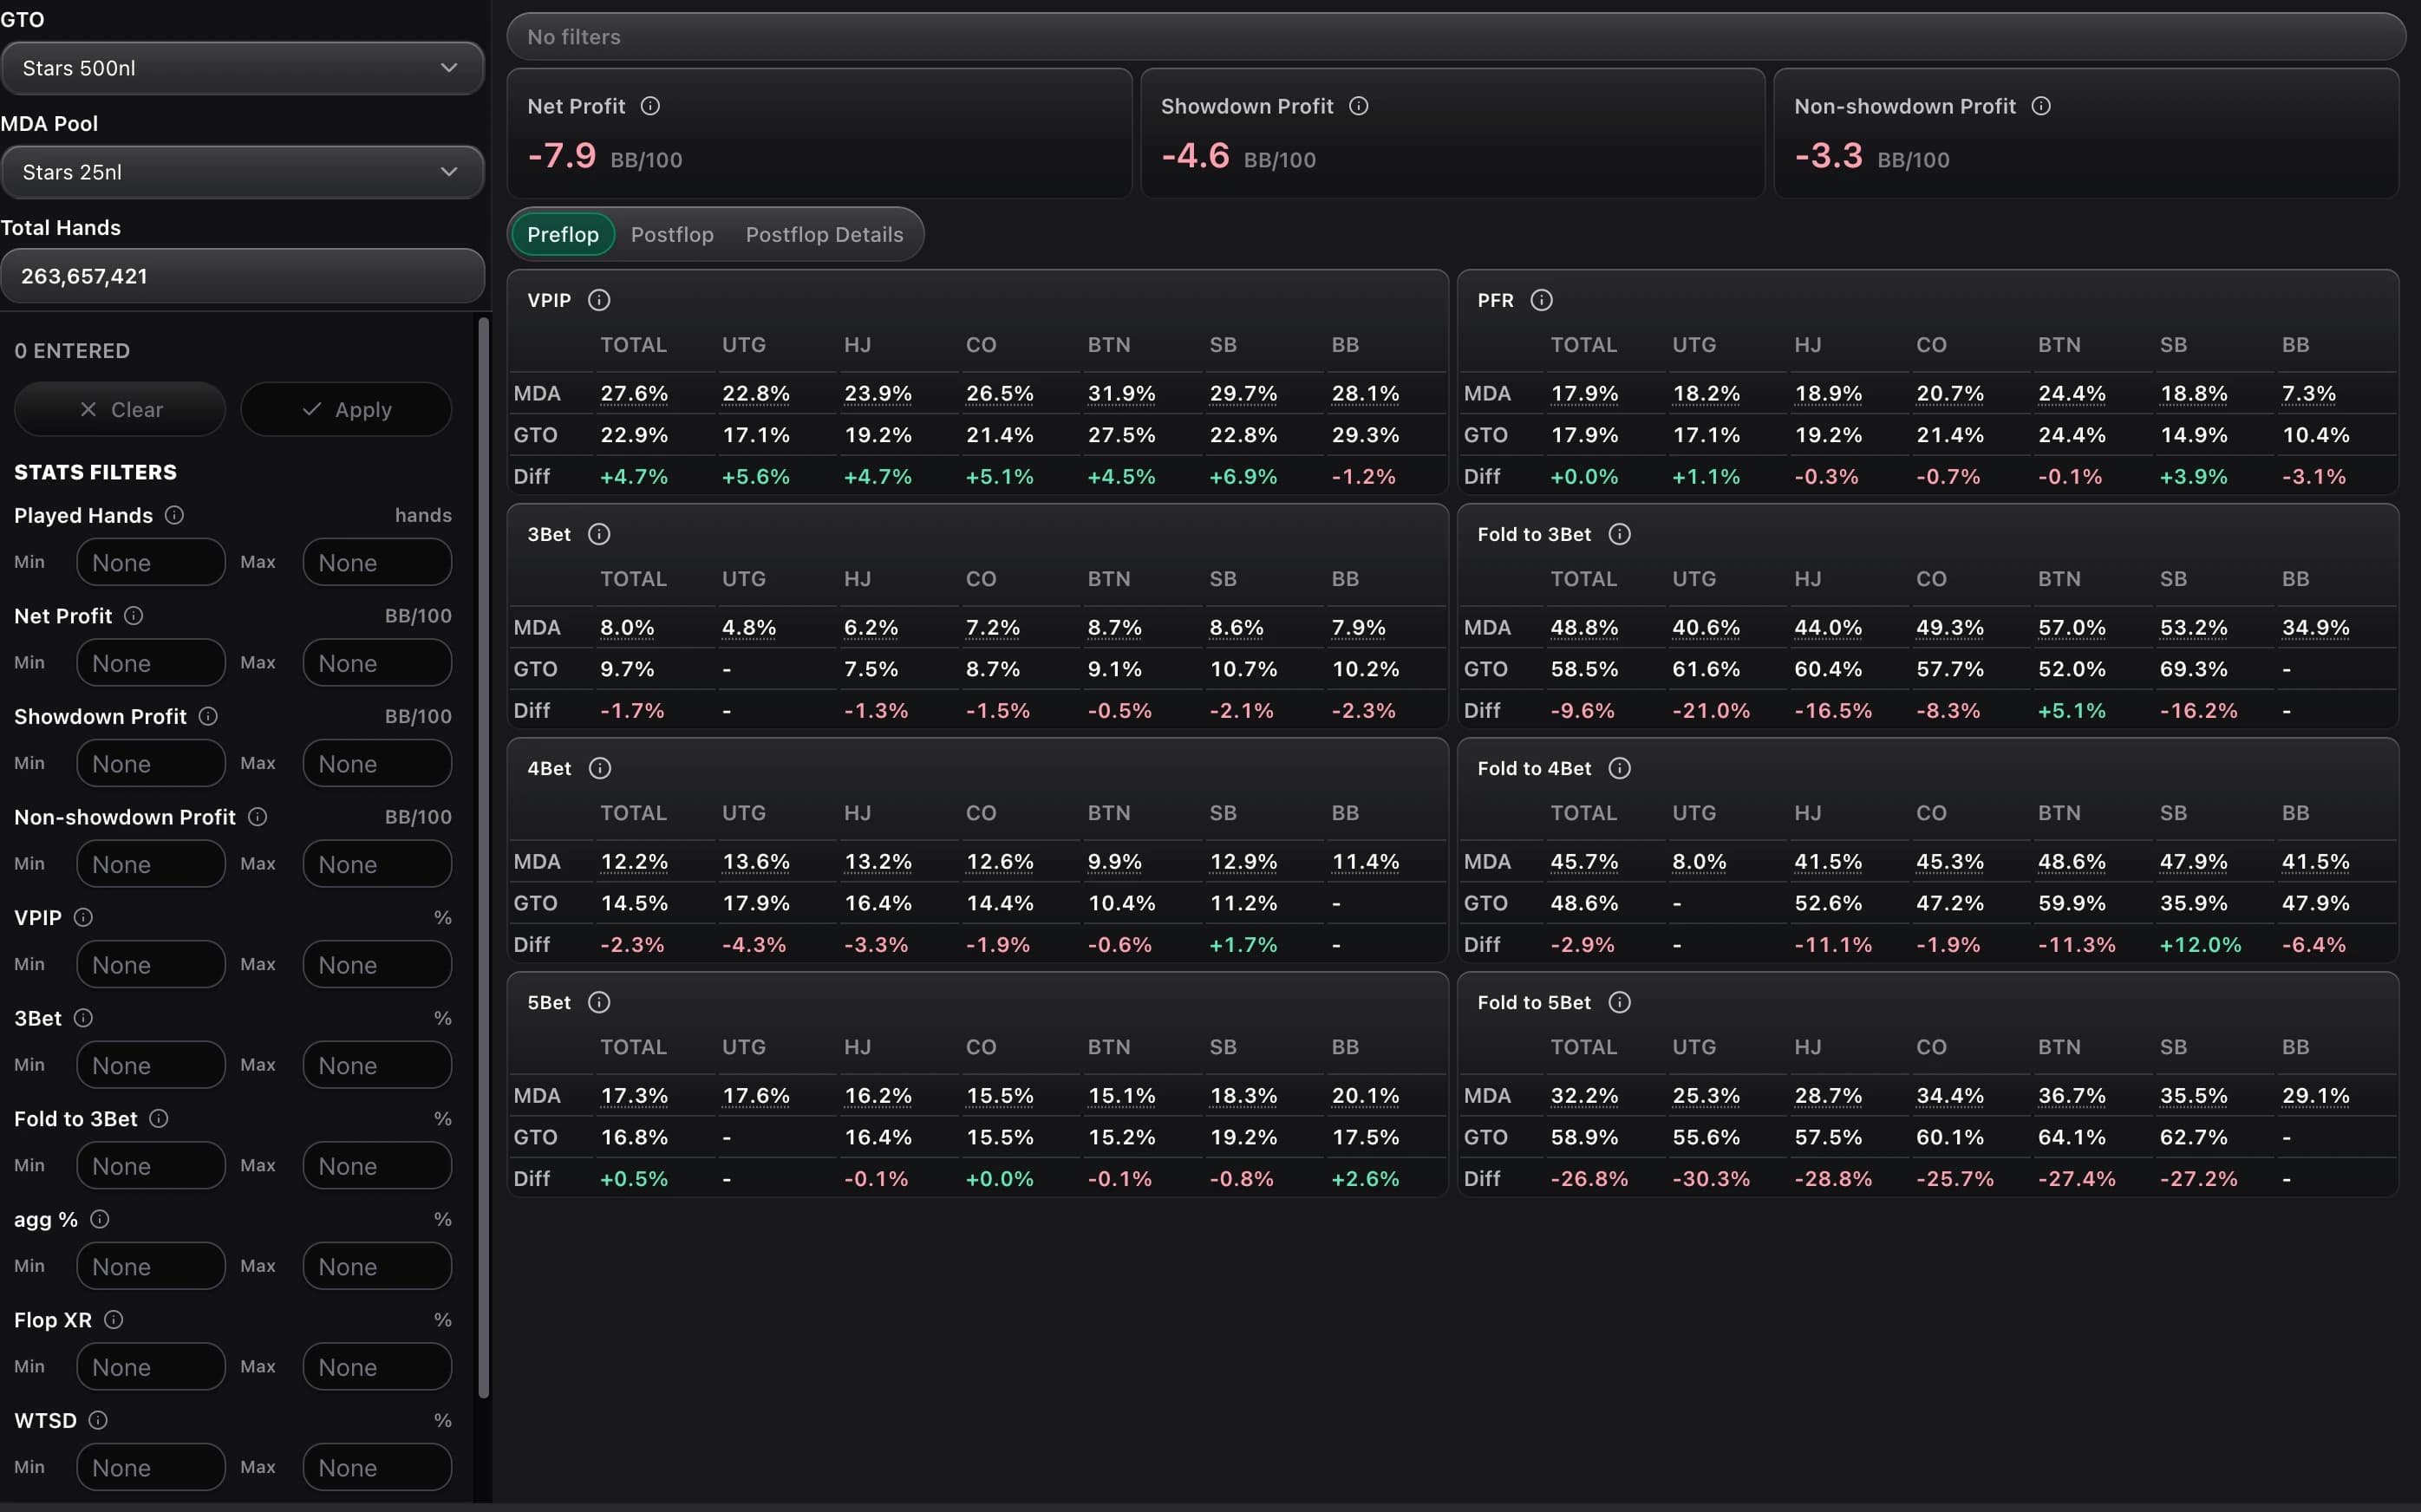
Task: Click 3Bet Min filter field
Action: [x=151, y=1065]
